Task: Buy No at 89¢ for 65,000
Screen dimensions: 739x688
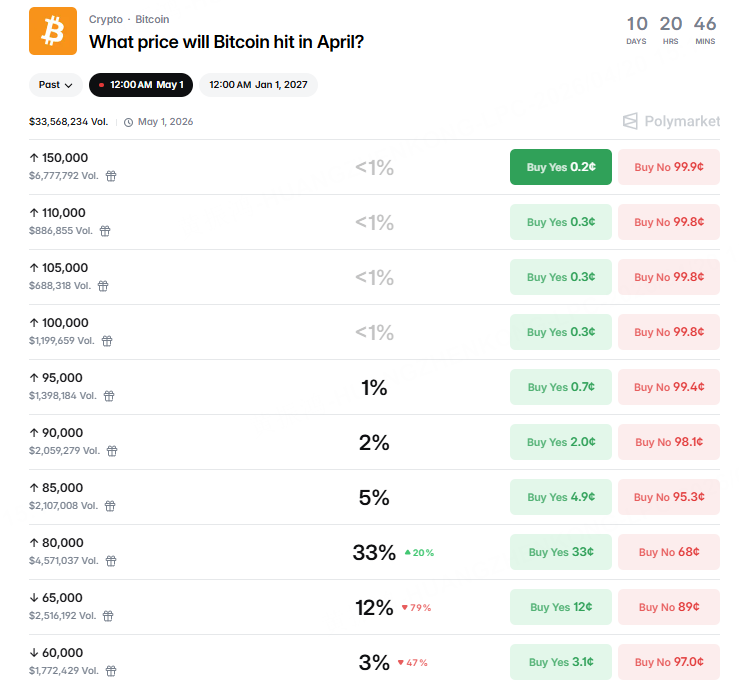Action: coord(668,607)
